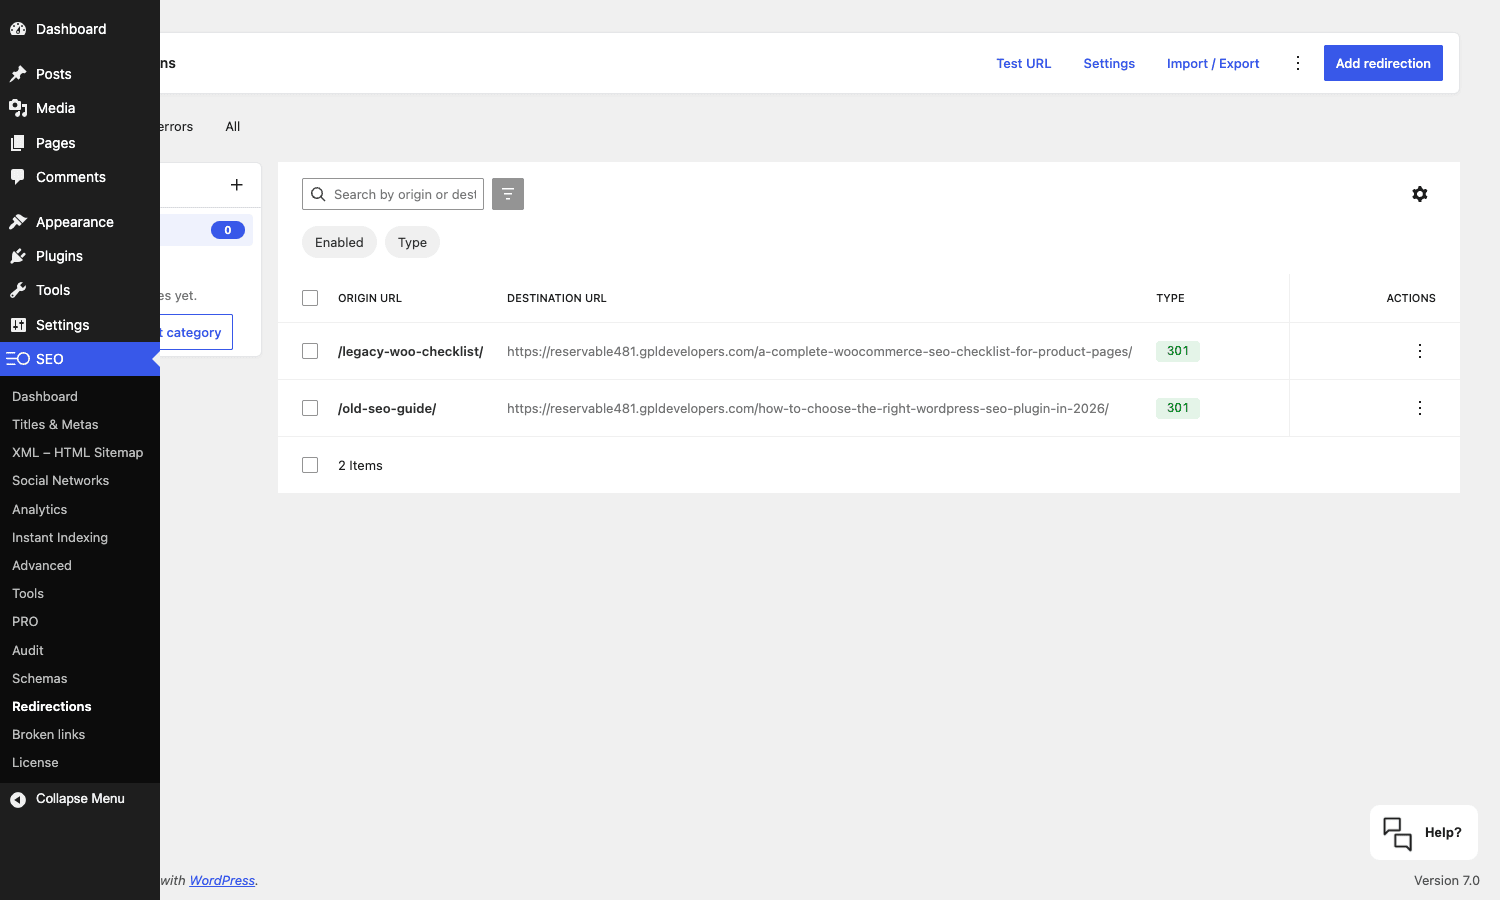Click the 0 count badge
Image resolution: width=1500 pixels, height=900 pixels.
(x=228, y=230)
